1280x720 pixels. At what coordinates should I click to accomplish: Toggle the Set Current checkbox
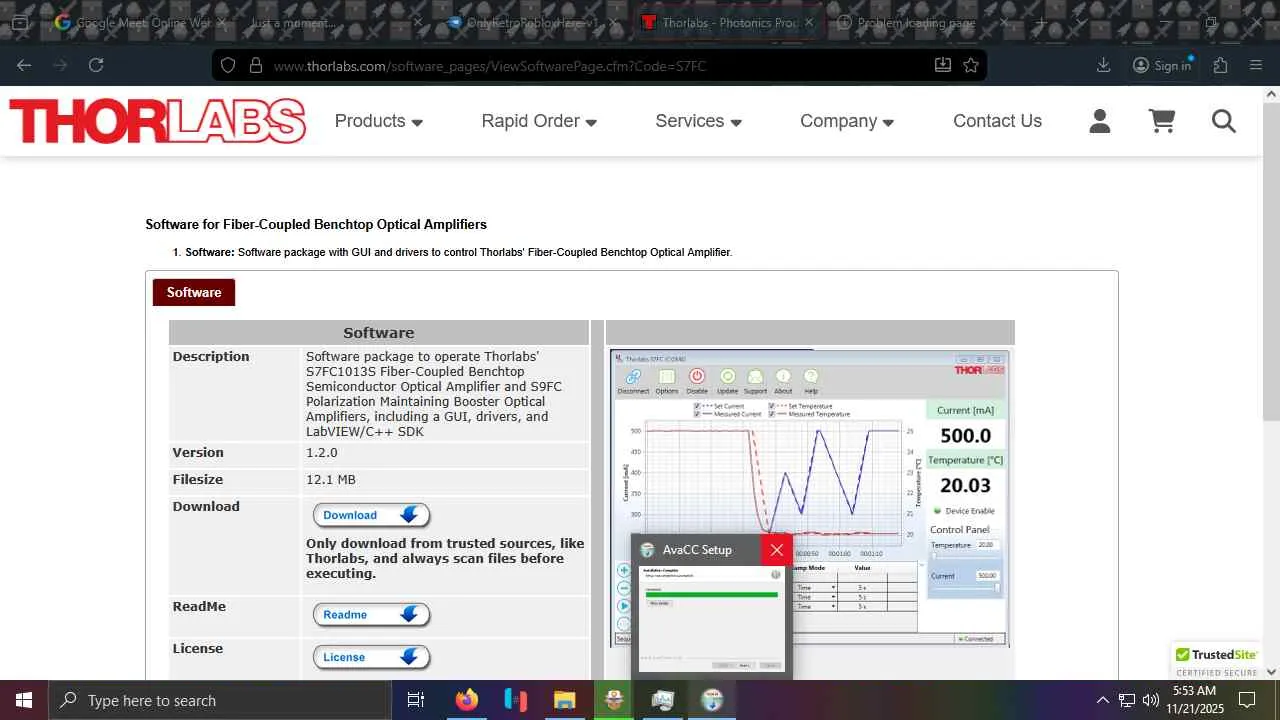click(697, 406)
